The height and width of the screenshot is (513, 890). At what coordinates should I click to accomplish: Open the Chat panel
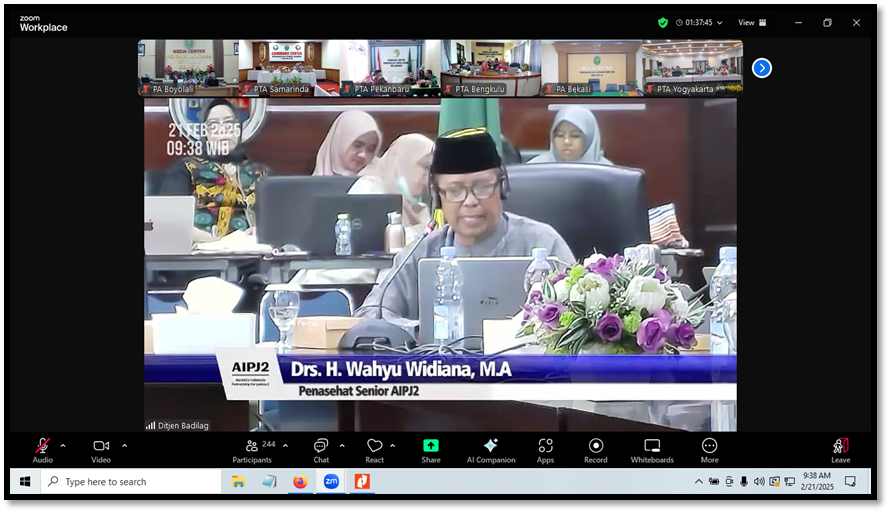pos(321,449)
